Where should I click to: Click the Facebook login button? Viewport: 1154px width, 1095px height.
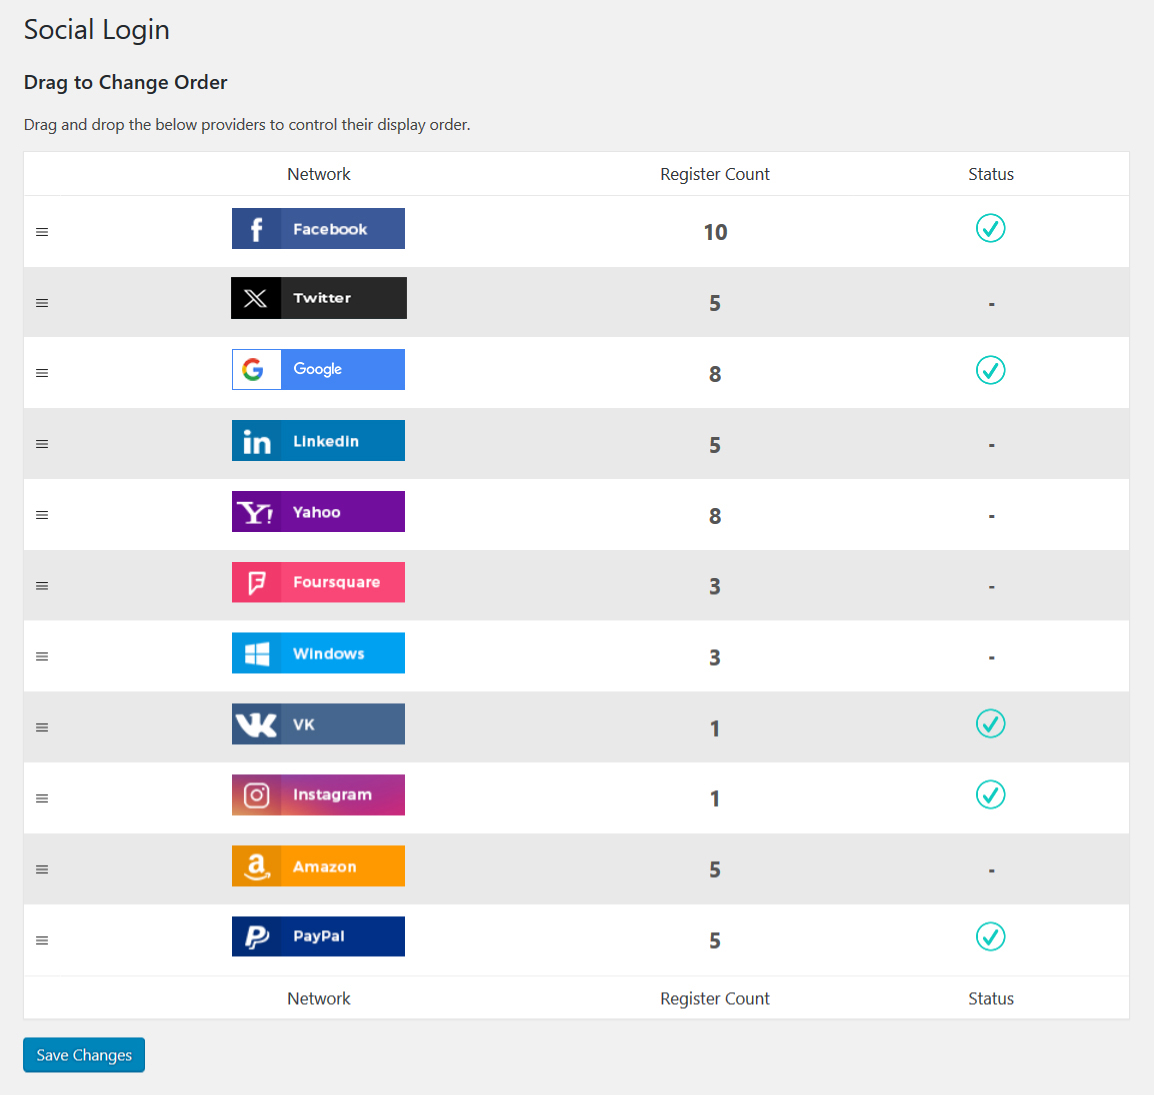coord(318,228)
